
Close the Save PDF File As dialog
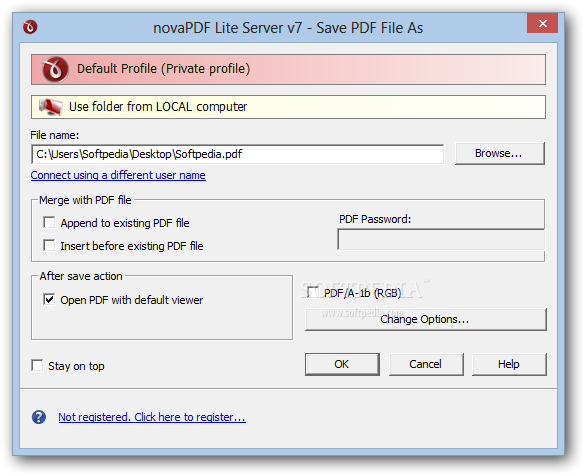pos(542,23)
